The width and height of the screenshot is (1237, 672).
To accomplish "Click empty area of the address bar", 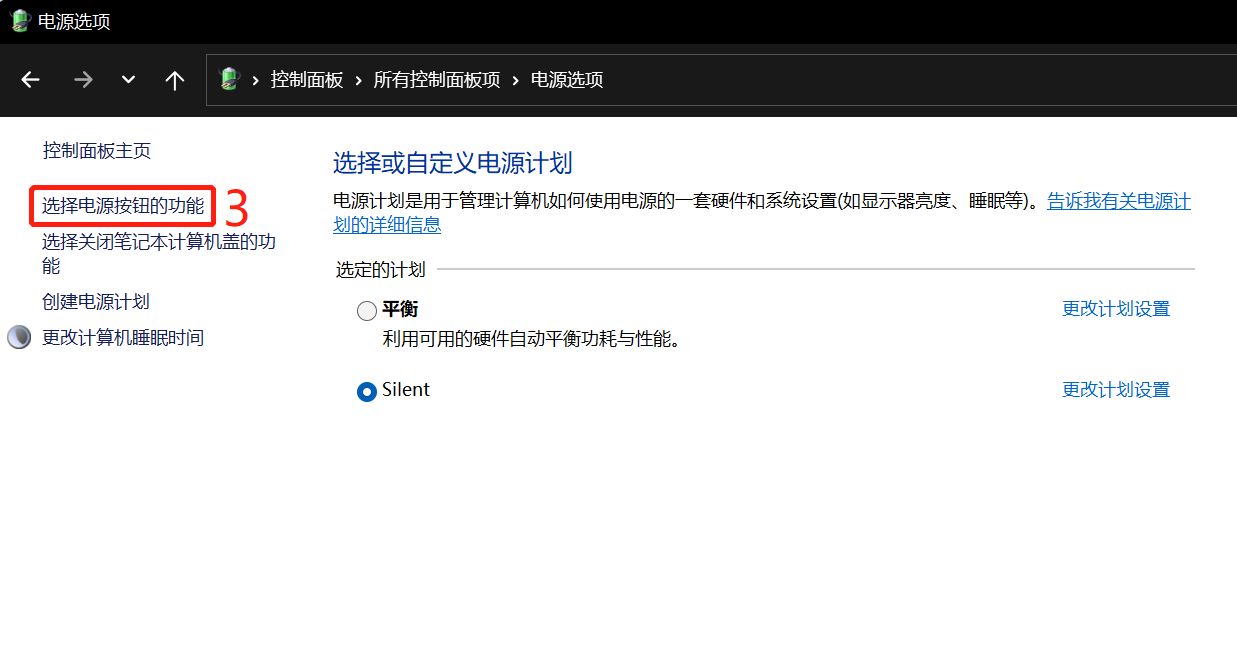I will pyautogui.click(x=900, y=80).
